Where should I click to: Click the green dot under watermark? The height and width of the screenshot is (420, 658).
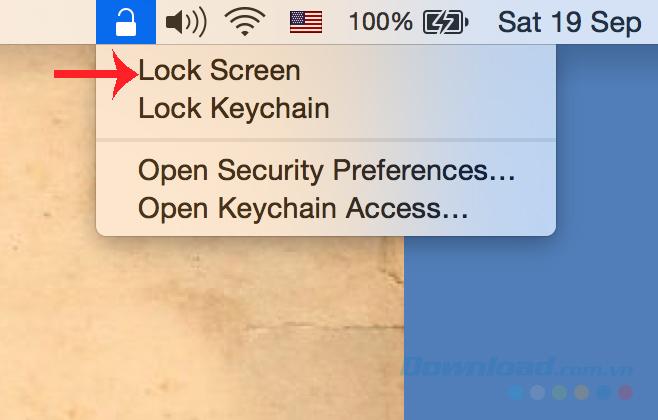coord(559,393)
